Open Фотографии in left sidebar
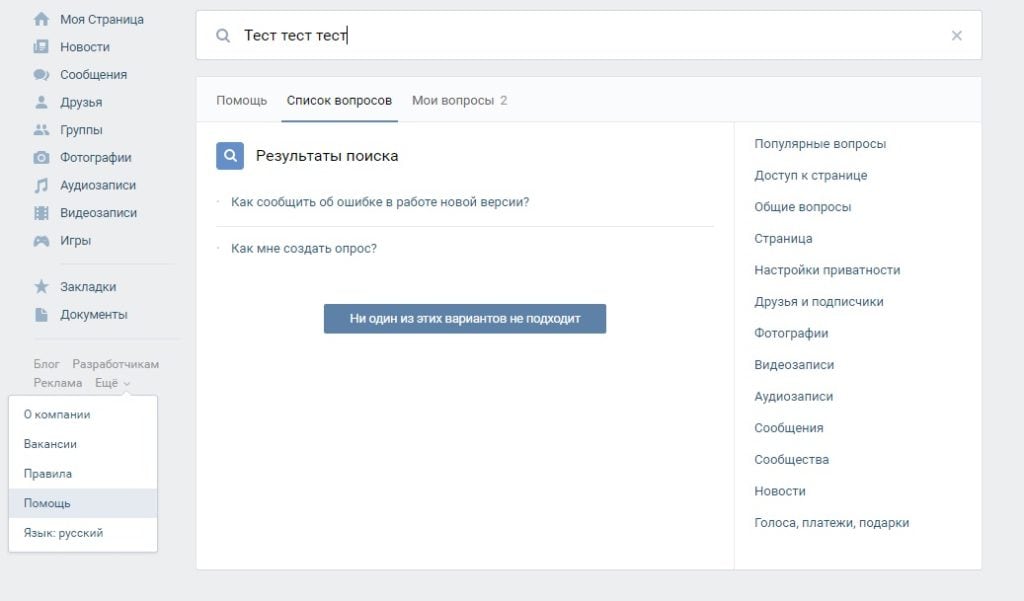The image size is (1024, 601). coord(96,157)
